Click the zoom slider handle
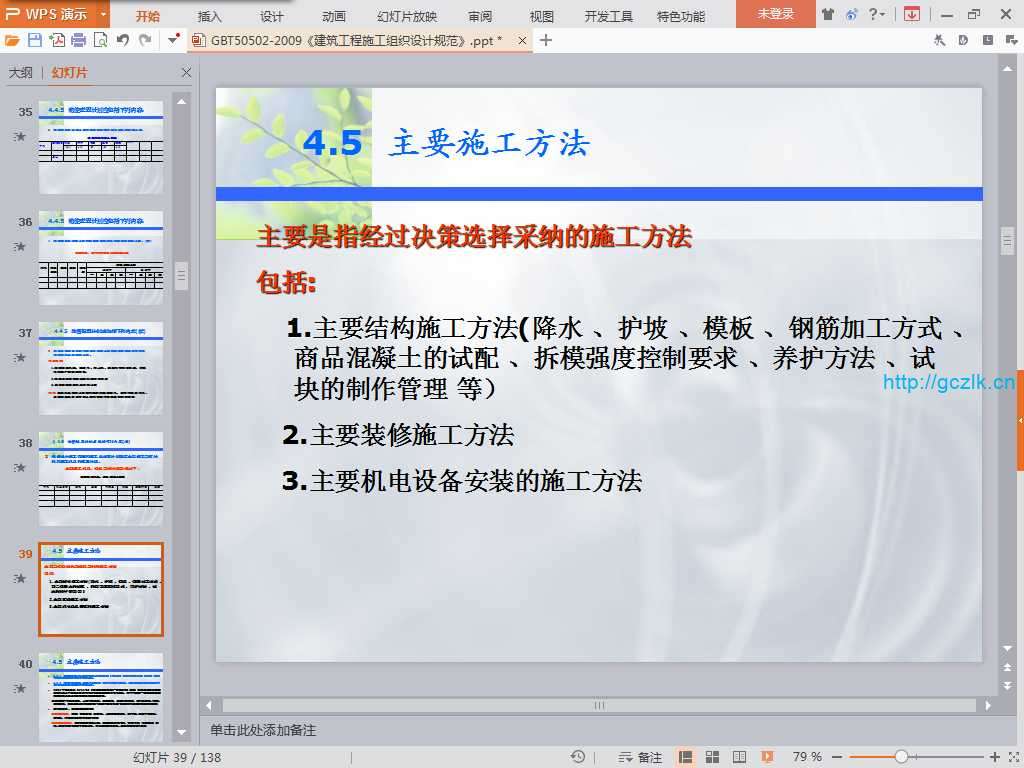The height and width of the screenshot is (768, 1024). coord(901,757)
